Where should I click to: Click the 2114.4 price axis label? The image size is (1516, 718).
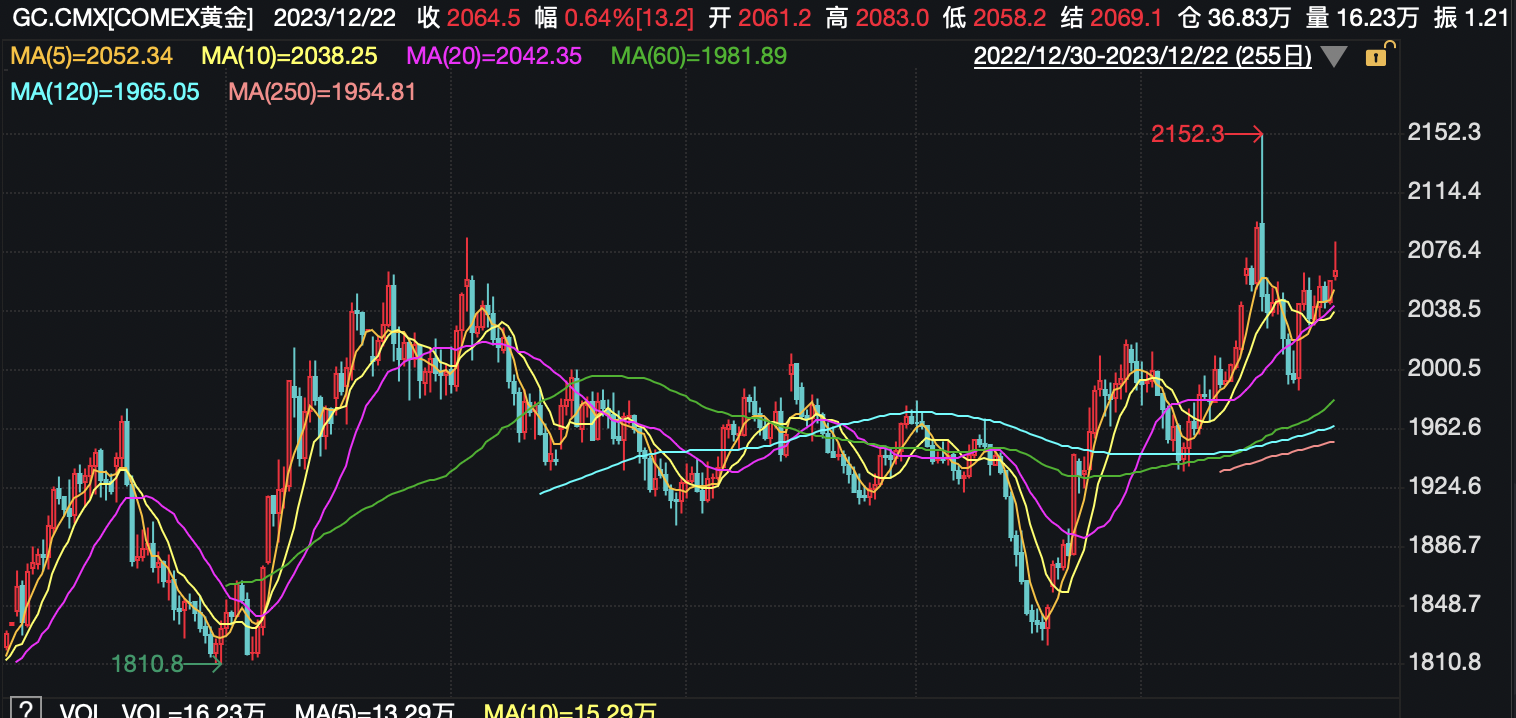[1443, 191]
